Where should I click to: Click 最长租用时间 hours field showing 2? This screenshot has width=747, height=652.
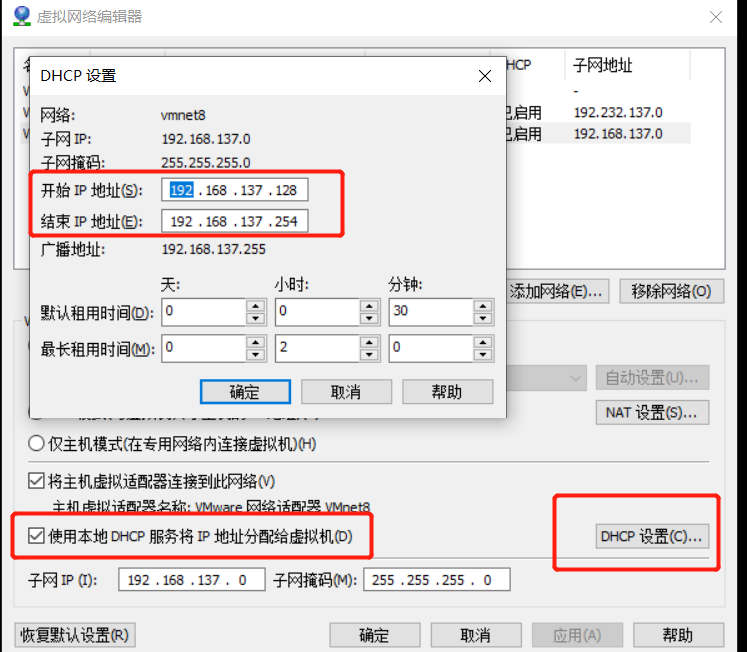coord(317,349)
